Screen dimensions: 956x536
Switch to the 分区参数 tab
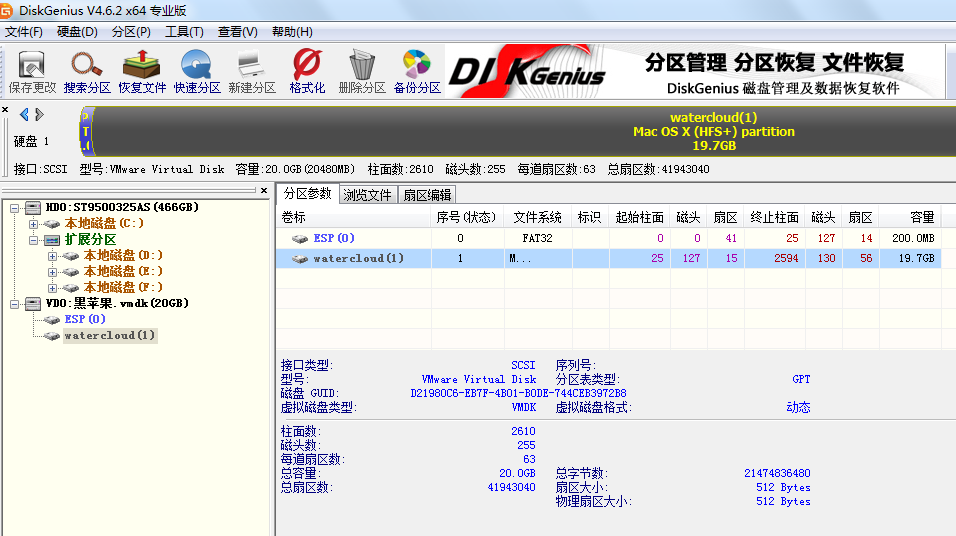coord(307,194)
